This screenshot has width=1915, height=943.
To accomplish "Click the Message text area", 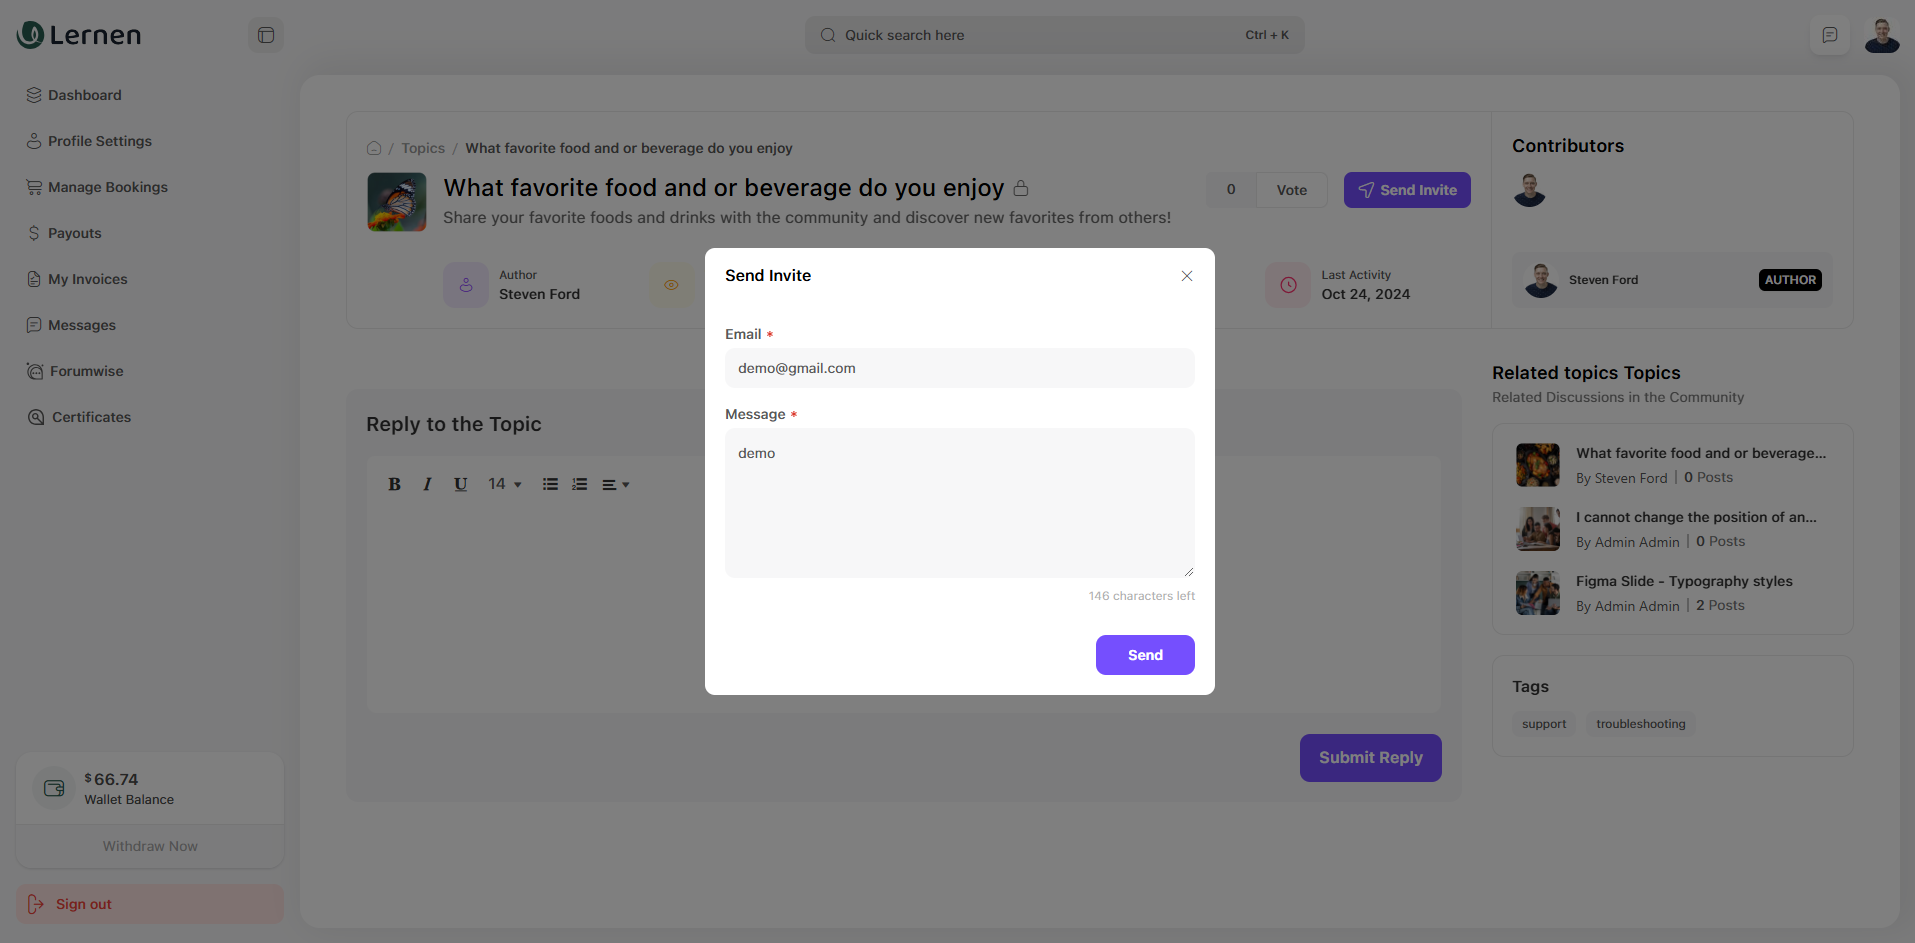I will pyautogui.click(x=958, y=502).
